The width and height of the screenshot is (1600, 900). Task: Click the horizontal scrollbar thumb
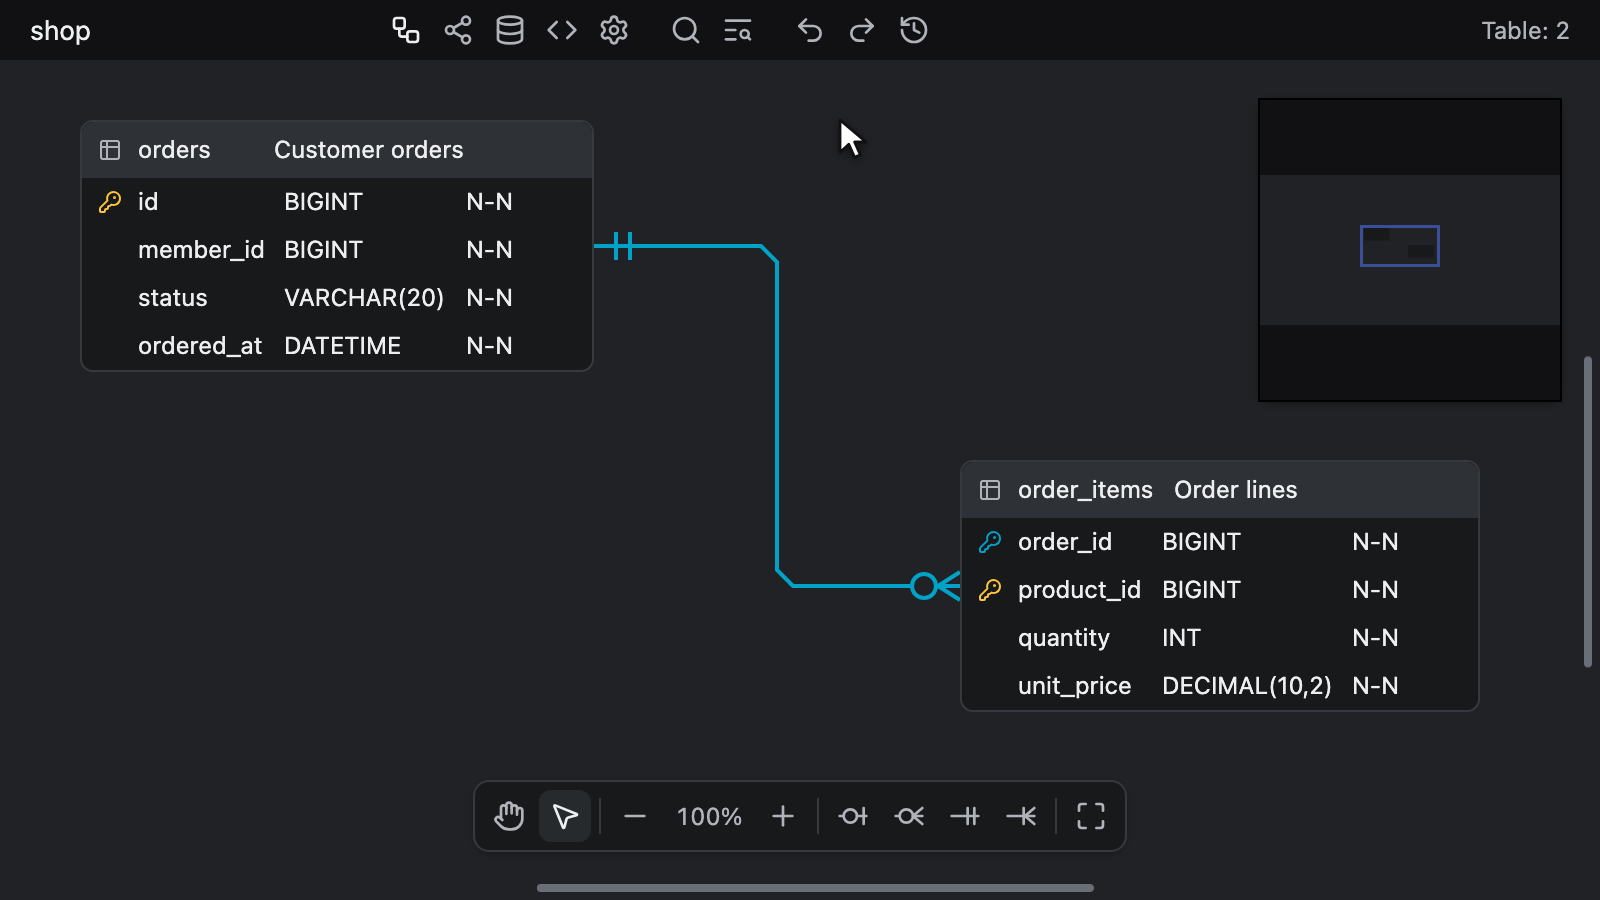tap(815, 888)
